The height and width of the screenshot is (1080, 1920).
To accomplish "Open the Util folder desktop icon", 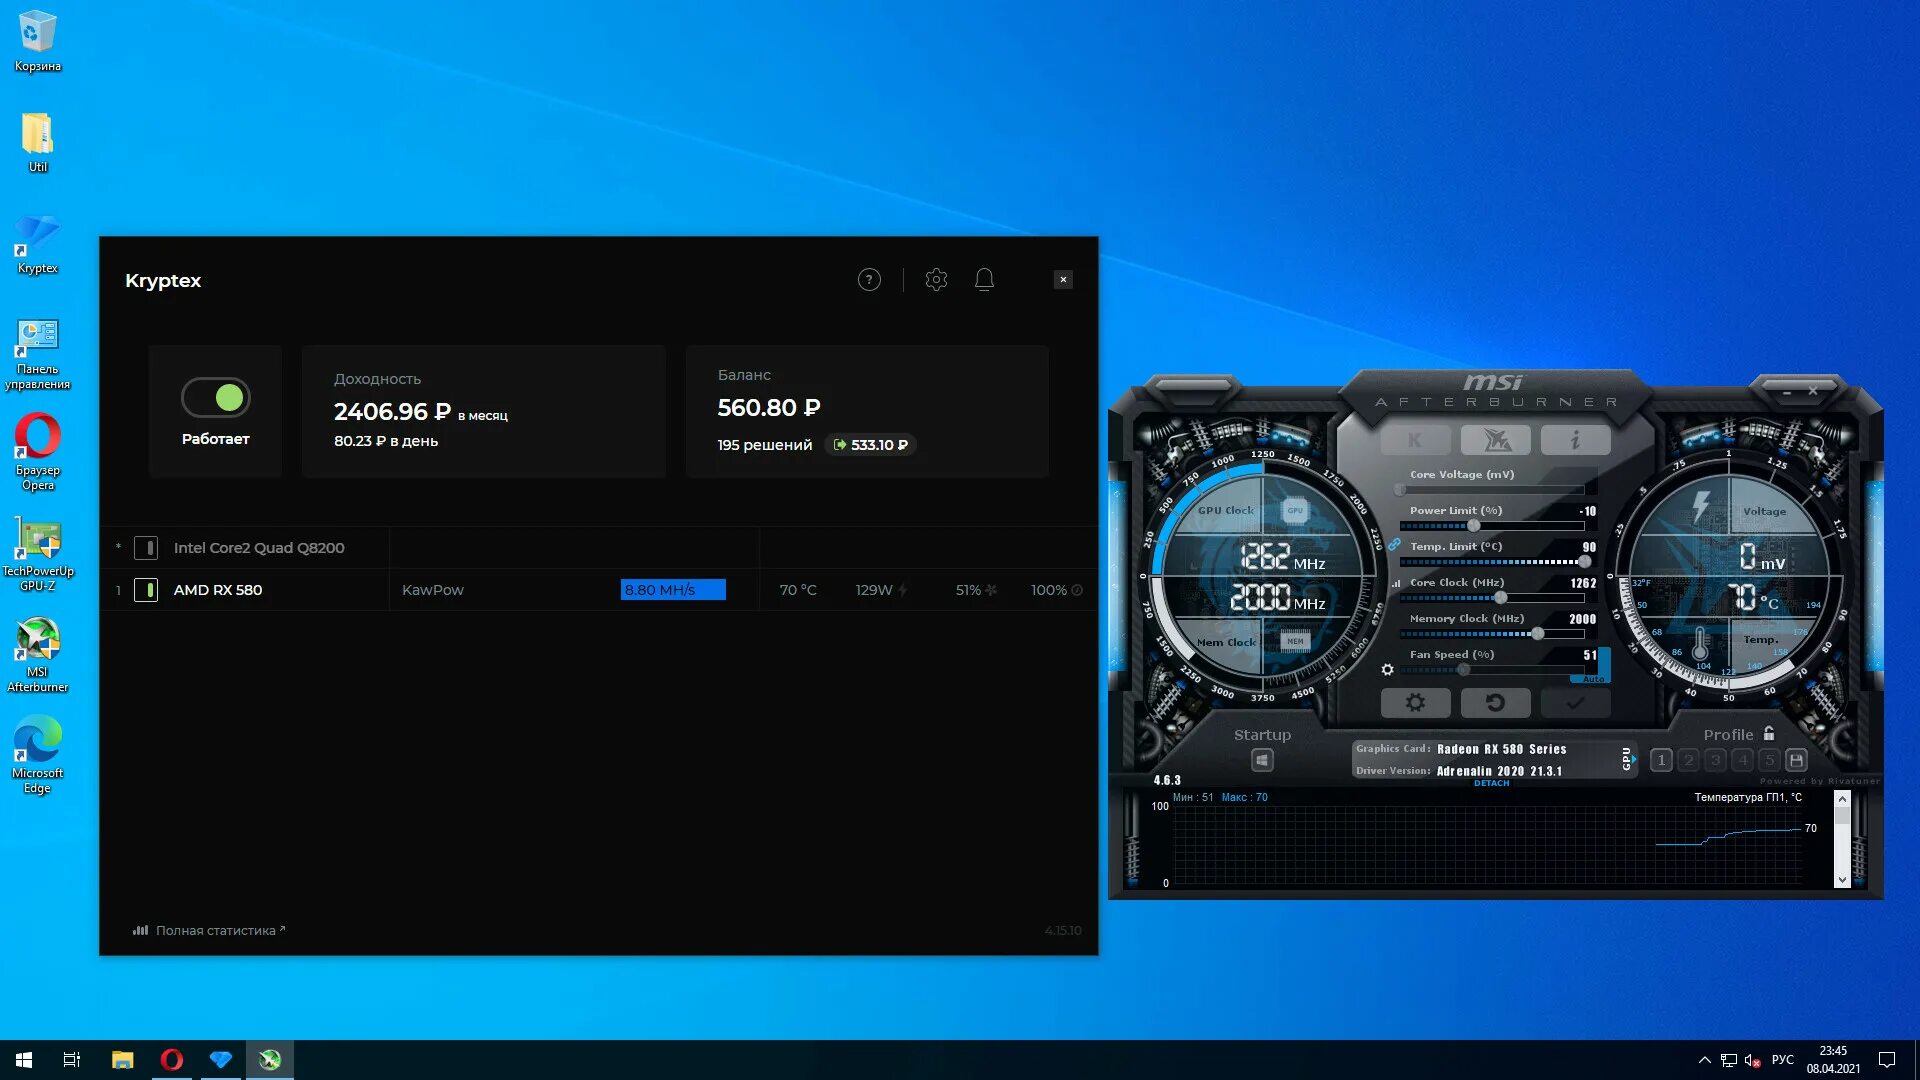I will point(38,142).
